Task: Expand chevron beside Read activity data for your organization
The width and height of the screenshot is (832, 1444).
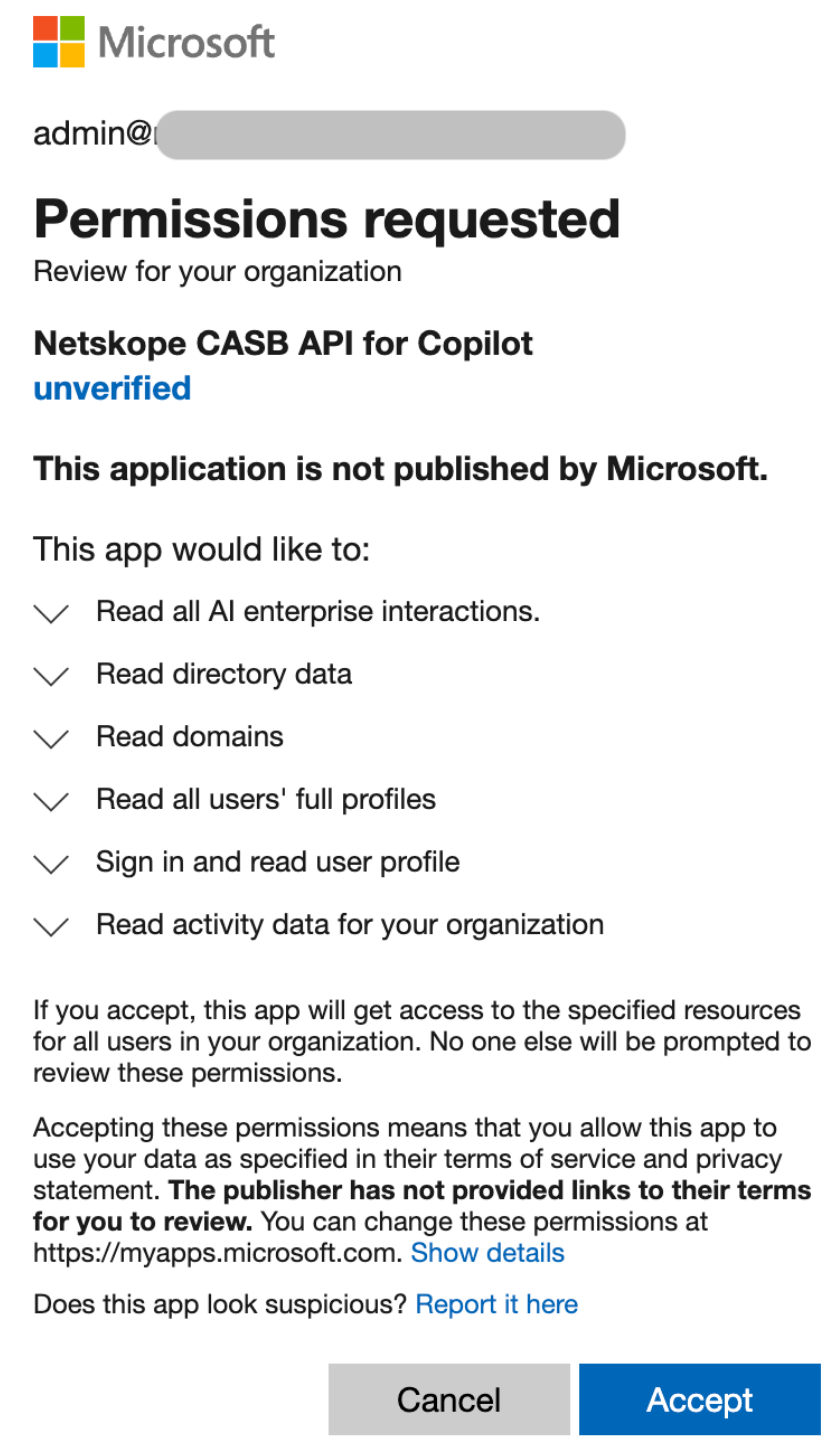Action: tap(51, 927)
